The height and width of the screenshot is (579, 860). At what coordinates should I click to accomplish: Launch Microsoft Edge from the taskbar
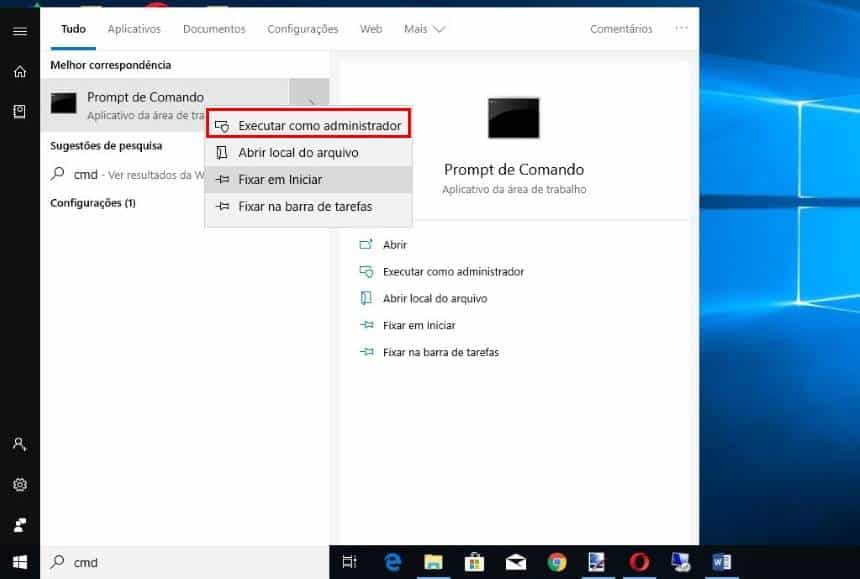tap(392, 562)
